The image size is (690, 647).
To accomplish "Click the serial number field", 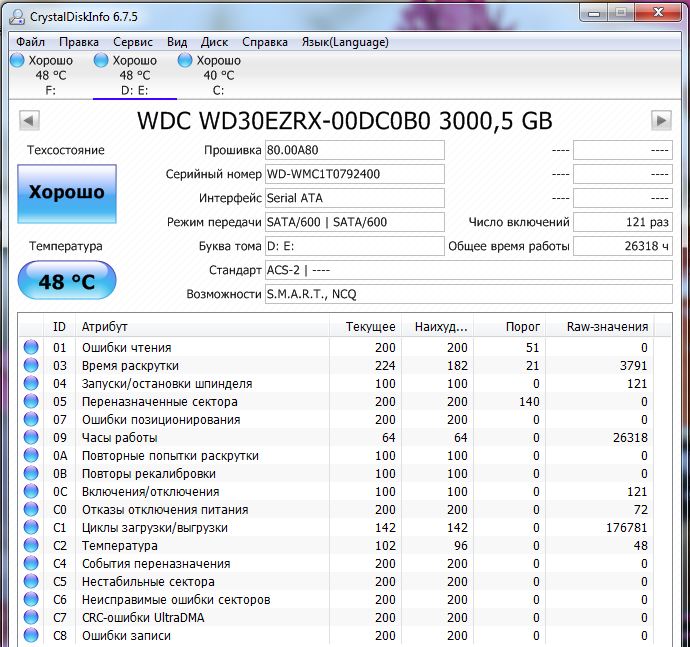I will tap(354, 174).
